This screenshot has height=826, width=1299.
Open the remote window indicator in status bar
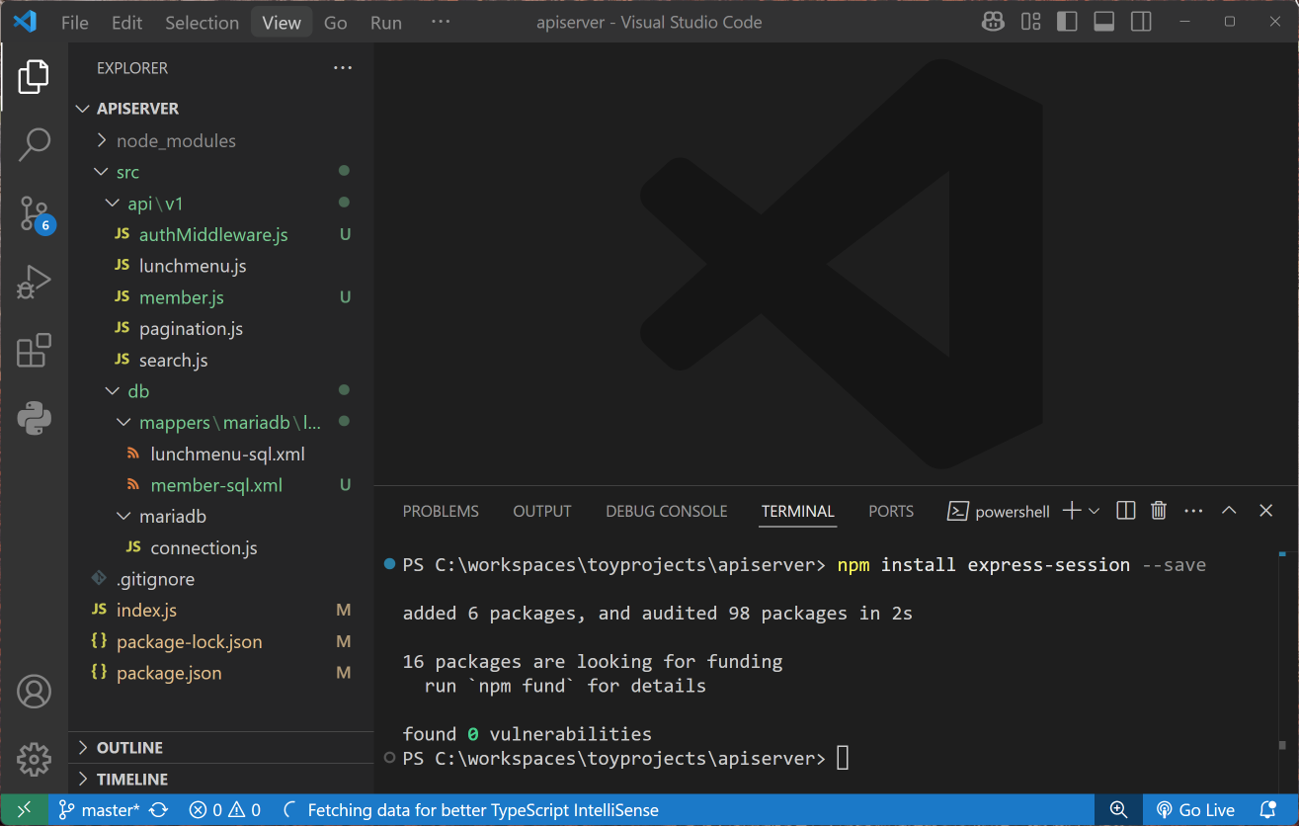24,810
